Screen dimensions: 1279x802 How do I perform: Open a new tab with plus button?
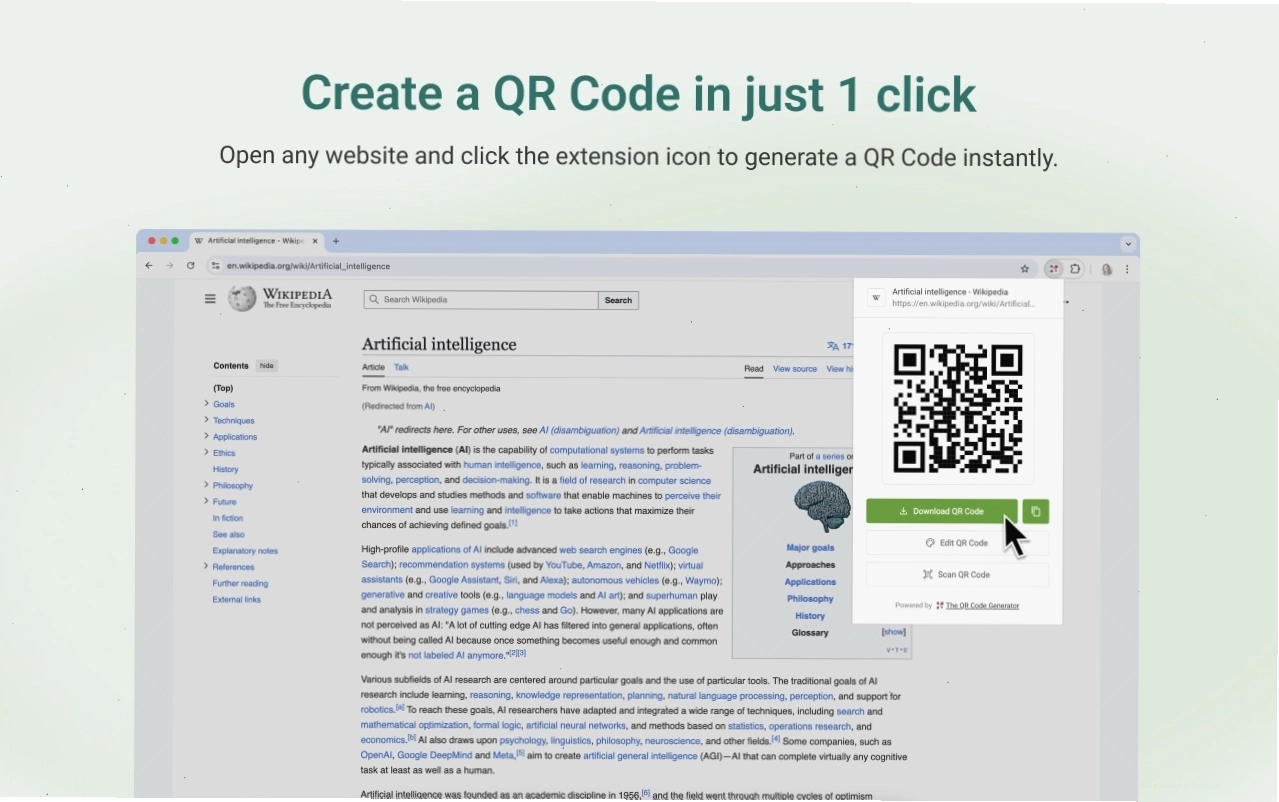click(336, 241)
